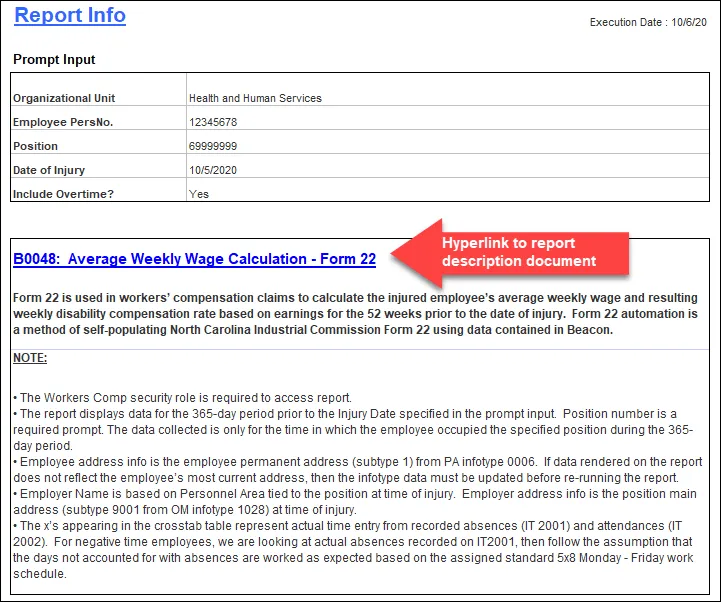This screenshot has width=721, height=602.
Task: Click the Employee PersNo. label cell
Action: click(x=61, y=122)
